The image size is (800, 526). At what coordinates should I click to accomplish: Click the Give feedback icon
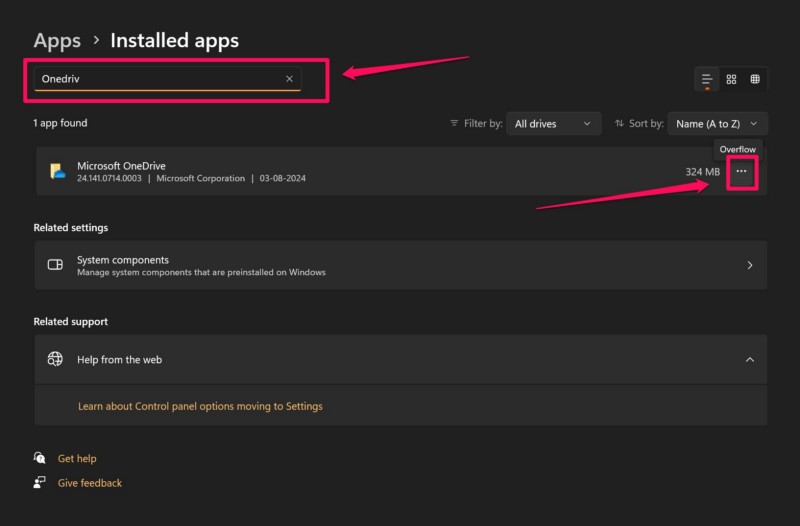pos(40,482)
